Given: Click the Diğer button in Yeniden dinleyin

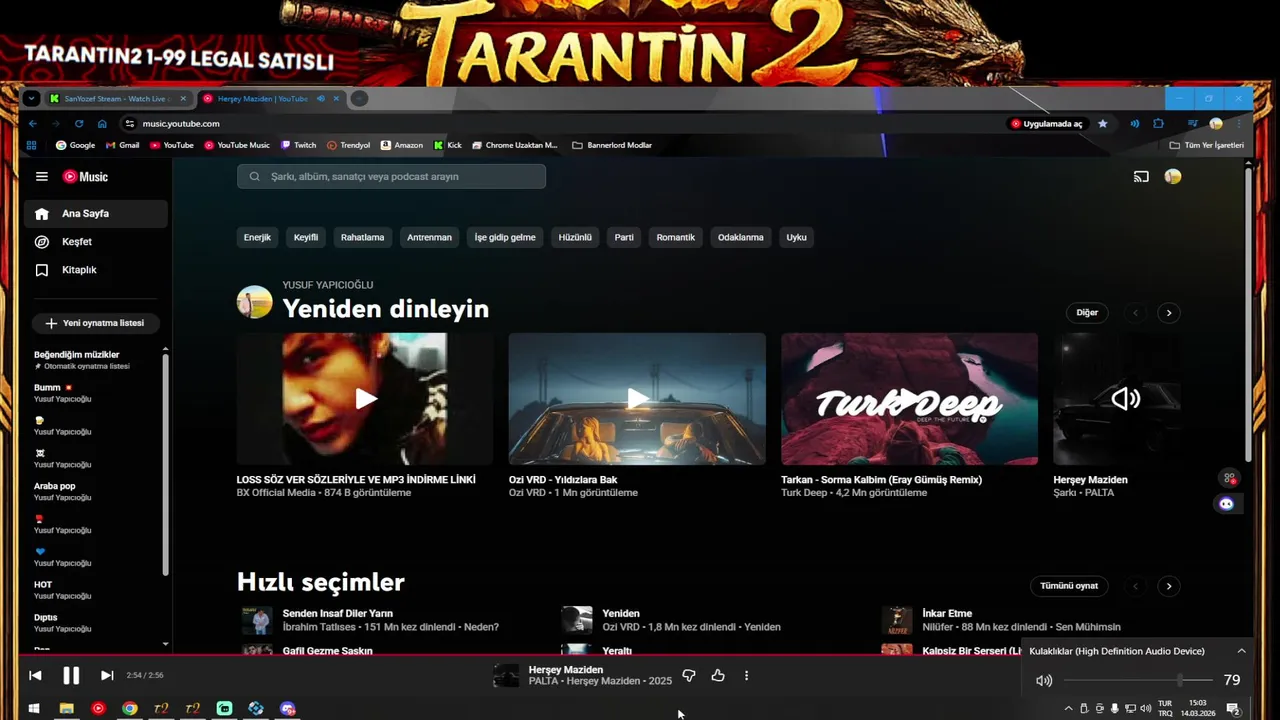Looking at the screenshot, I should [x=1087, y=313].
